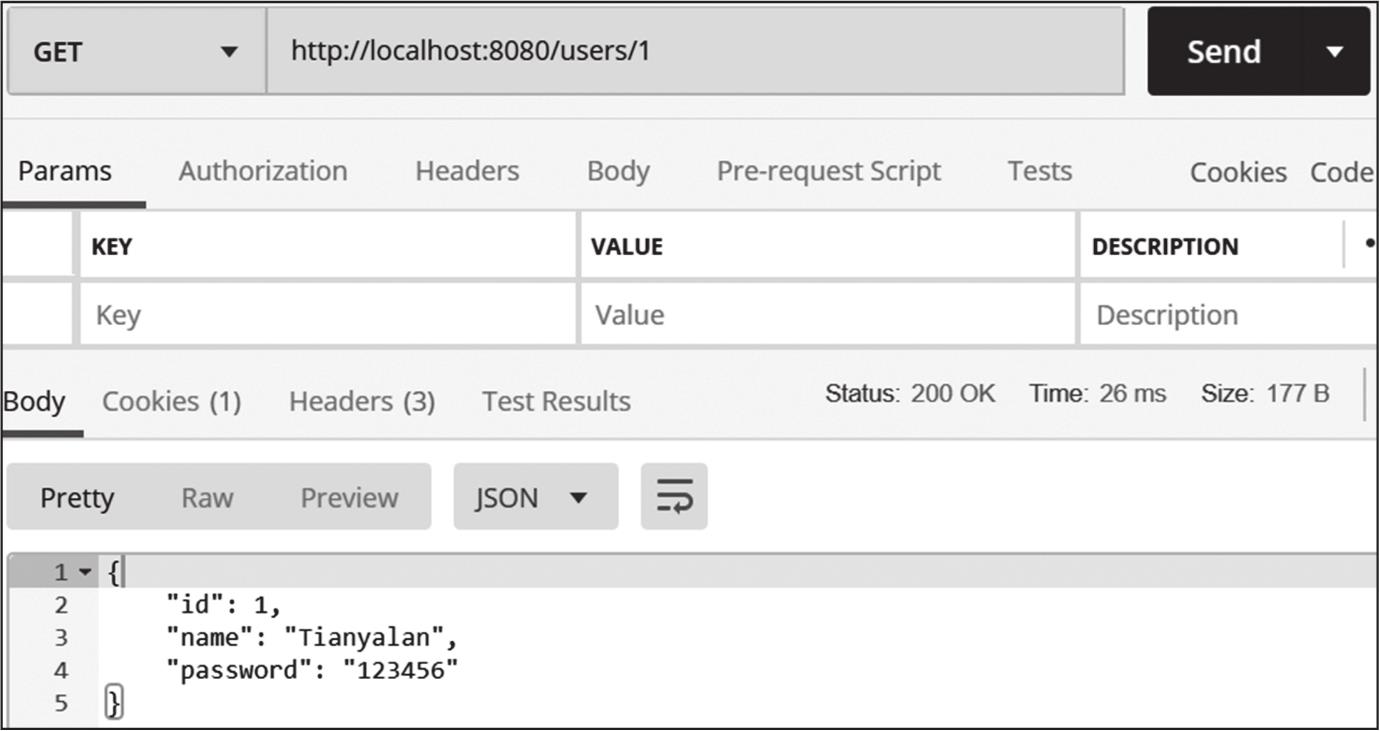Open the GET method dropdown
This screenshot has width=1380, height=731.
pos(137,51)
